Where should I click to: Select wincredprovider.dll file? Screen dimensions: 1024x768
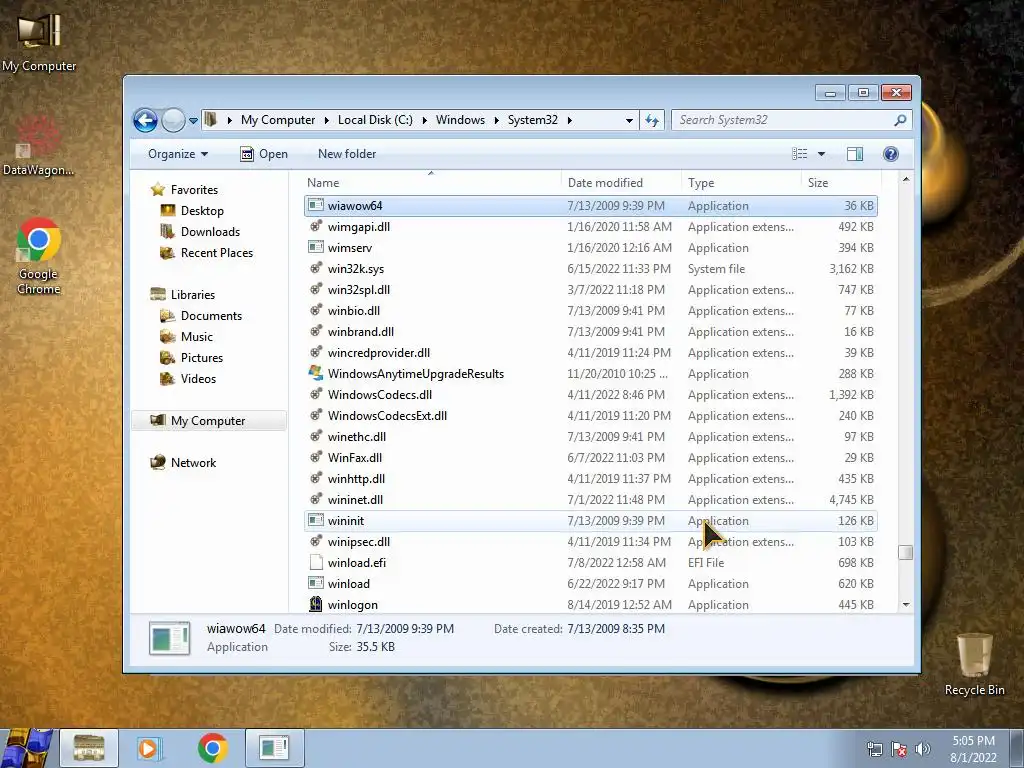tap(590, 353)
